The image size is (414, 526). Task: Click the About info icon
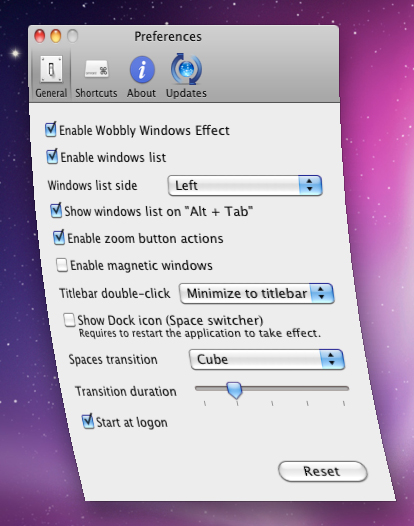click(x=142, y=69)
